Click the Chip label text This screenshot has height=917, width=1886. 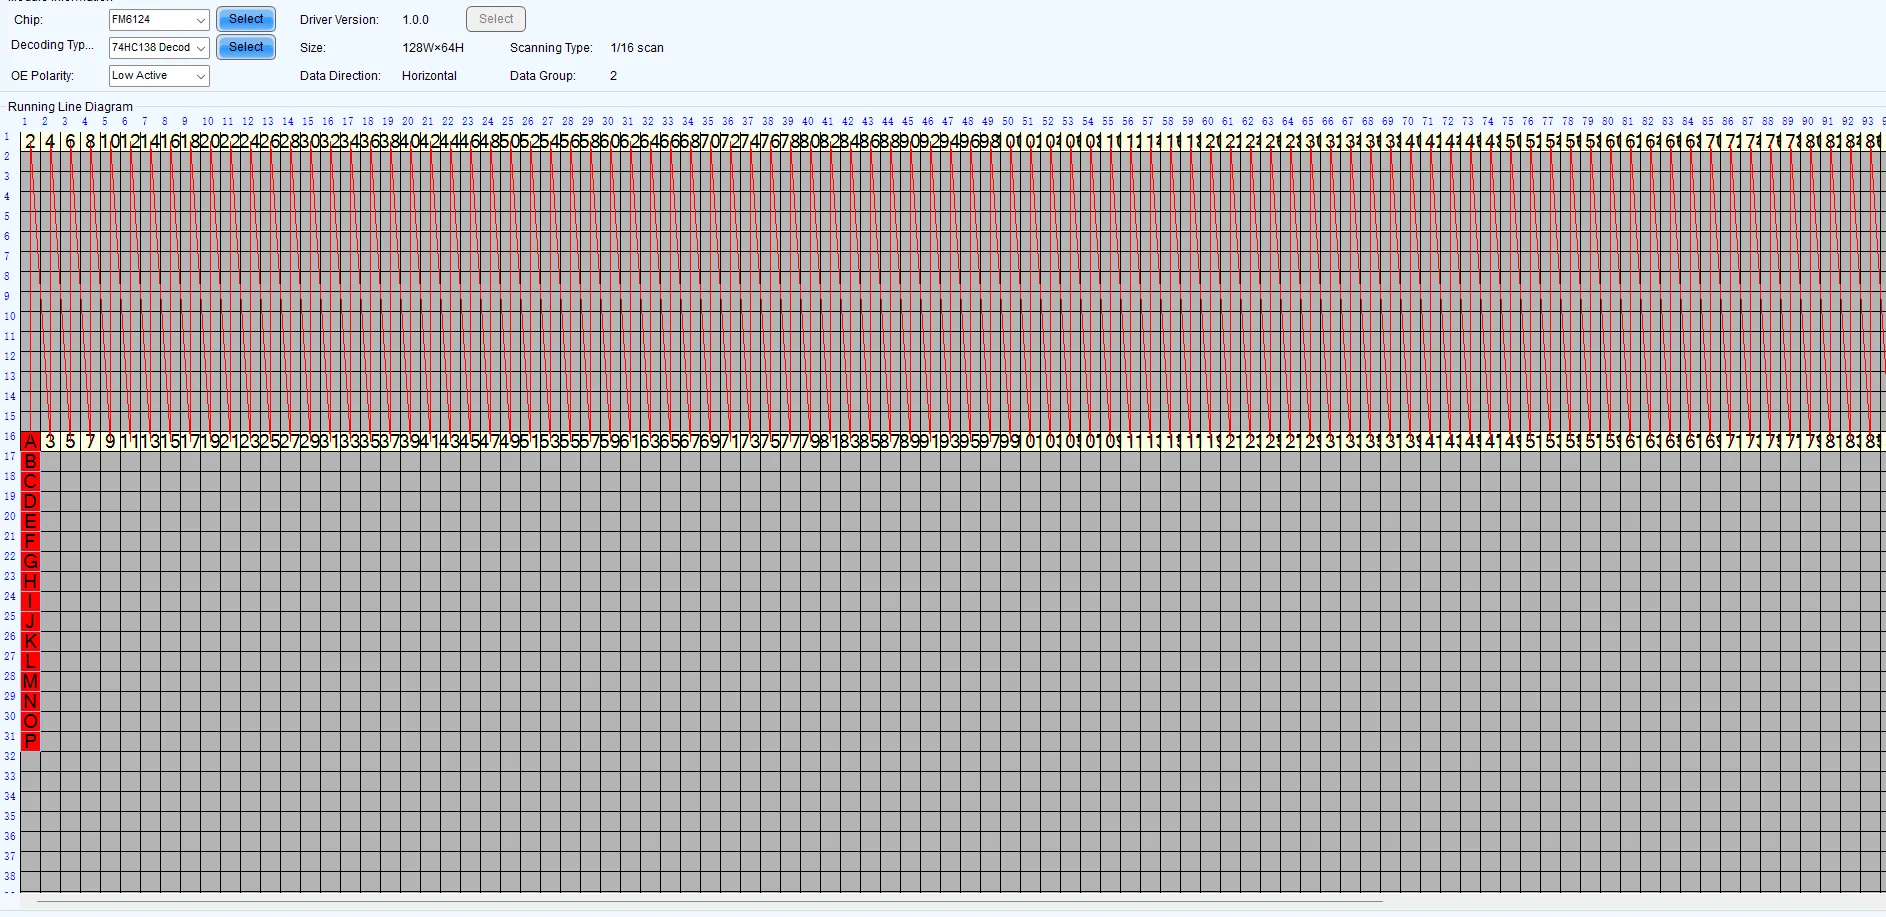(x=28, y=20)
